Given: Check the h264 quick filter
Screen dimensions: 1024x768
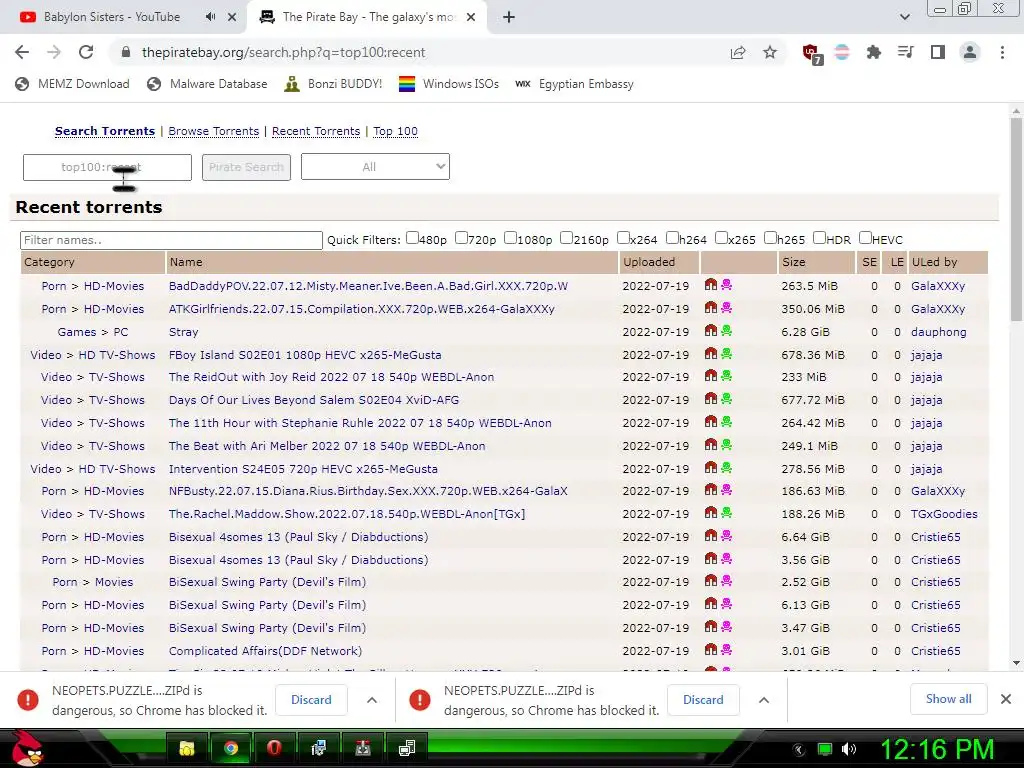Looking at the screenshot, I should (672, 238).
